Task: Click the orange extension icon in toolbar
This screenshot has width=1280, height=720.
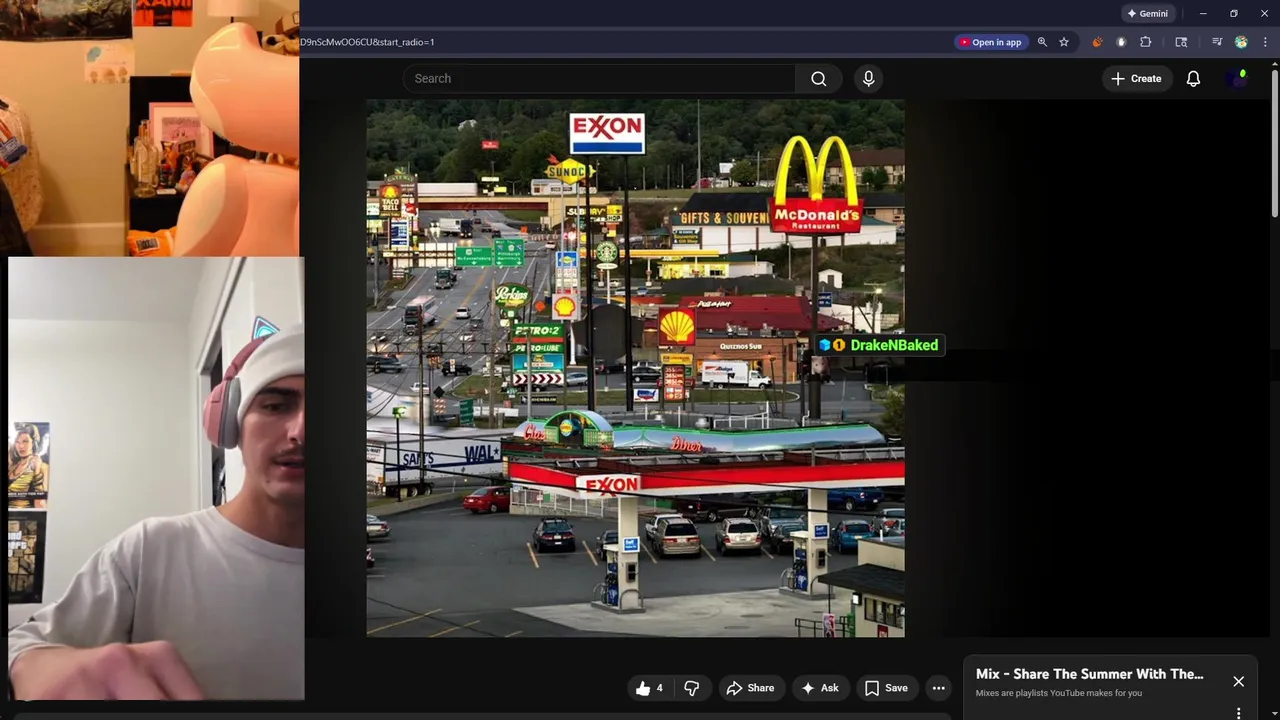Action: pos(1097,42)
